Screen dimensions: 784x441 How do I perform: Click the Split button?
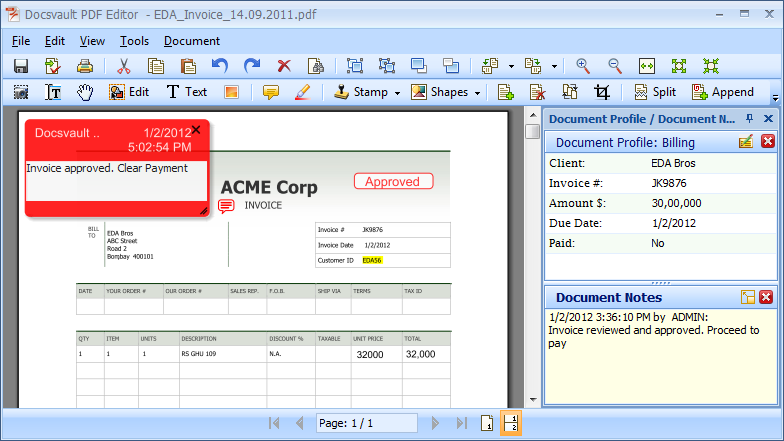[x=654, y=92]
